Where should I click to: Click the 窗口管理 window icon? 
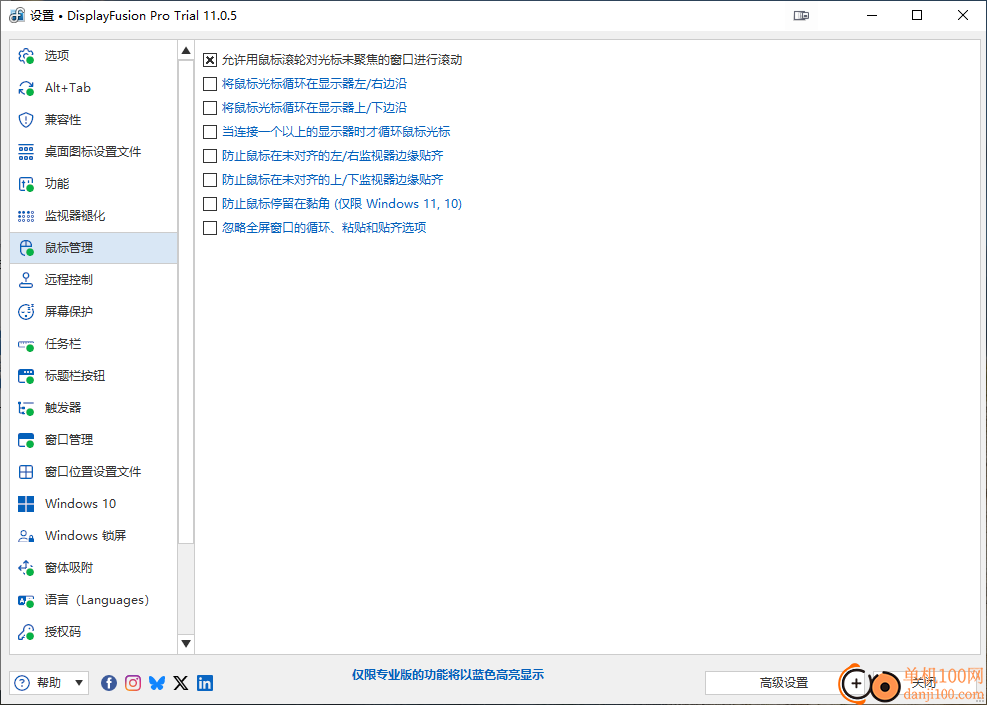pyautogui.click(x=26, y=440)
